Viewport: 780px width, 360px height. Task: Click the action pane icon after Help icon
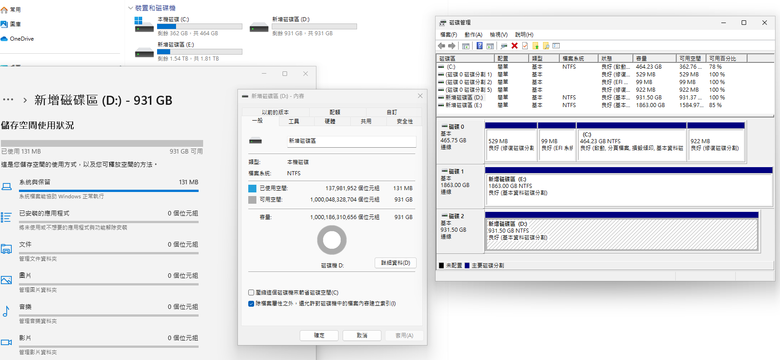(x=490, y=46)
